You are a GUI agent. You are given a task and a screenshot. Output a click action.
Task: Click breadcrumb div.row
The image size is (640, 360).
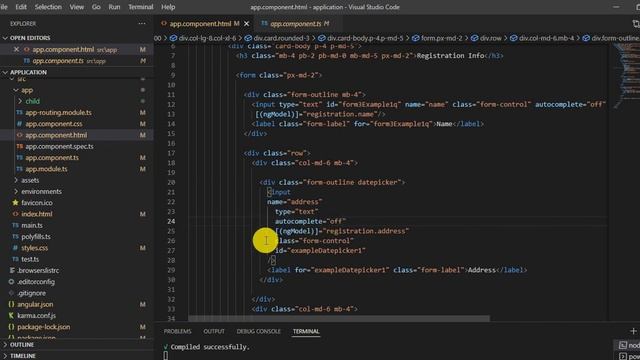coord(491,38)
